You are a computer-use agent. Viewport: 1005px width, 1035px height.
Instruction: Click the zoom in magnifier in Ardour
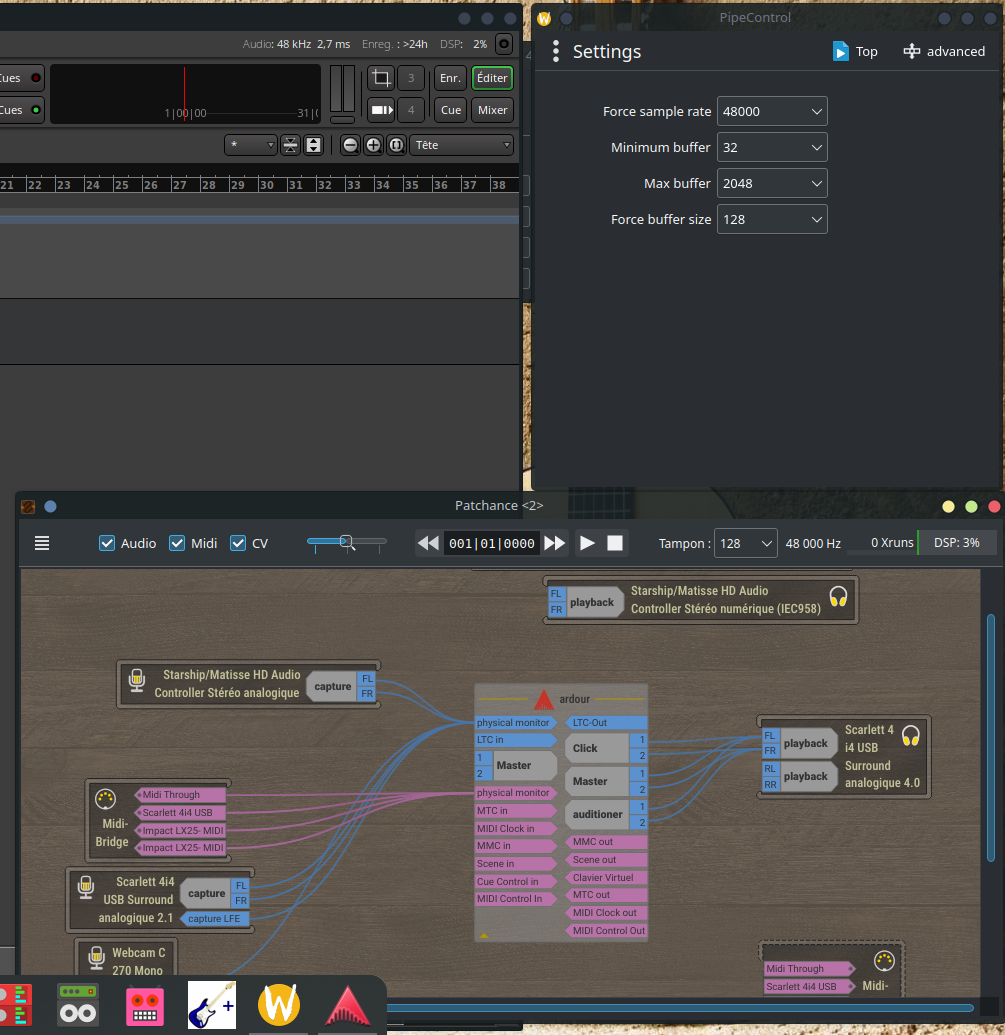373,145
